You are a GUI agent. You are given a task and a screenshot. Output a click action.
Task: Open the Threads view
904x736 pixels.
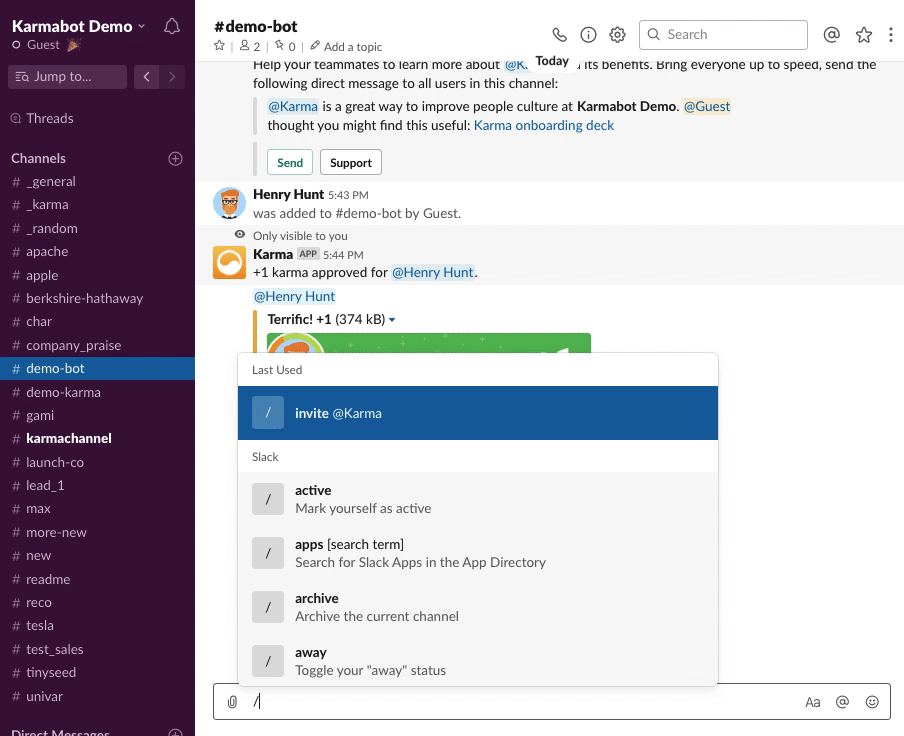click(50, 119)
